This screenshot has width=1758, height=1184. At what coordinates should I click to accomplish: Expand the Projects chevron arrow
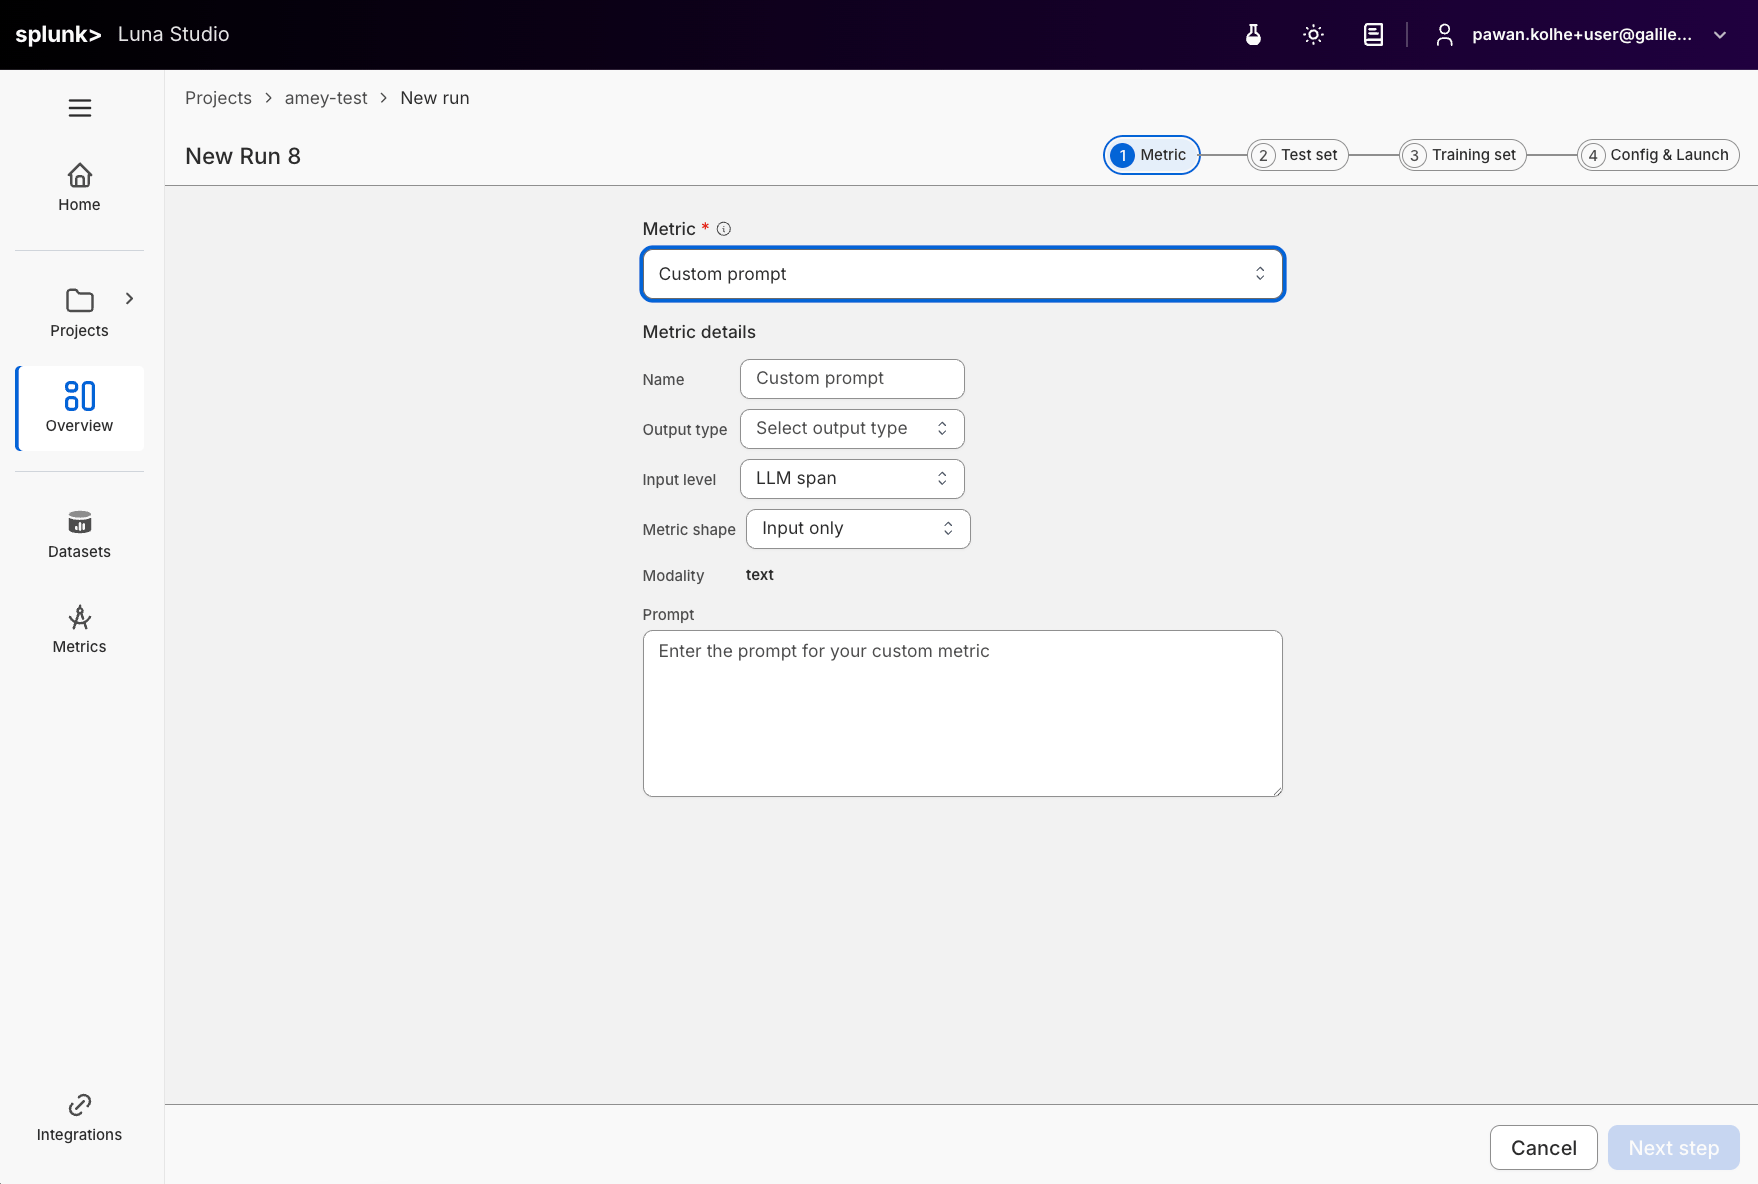coord(129,298)
